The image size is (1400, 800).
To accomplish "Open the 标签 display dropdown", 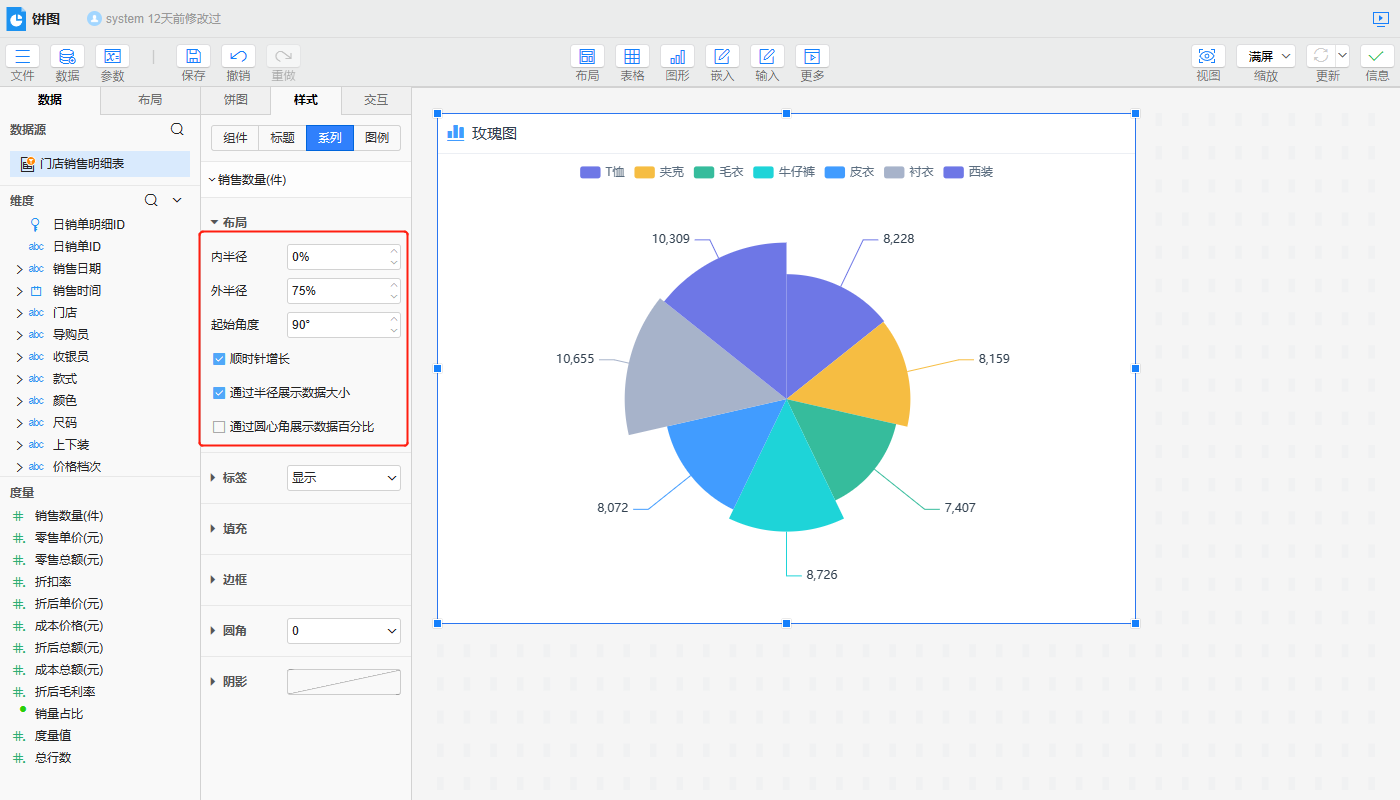I will point(343,478).
